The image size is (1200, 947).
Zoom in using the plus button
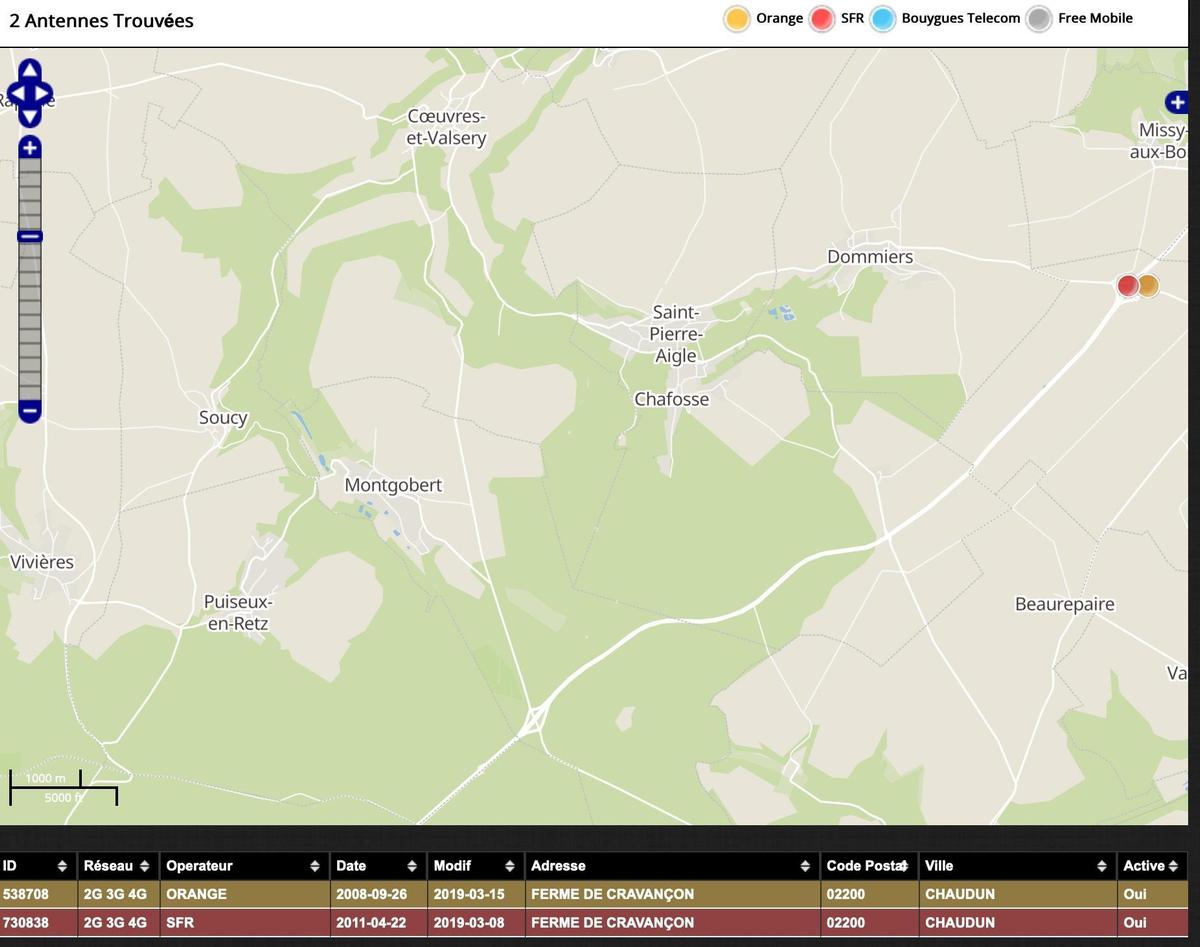pyautogui.click(x=30, y=148)
